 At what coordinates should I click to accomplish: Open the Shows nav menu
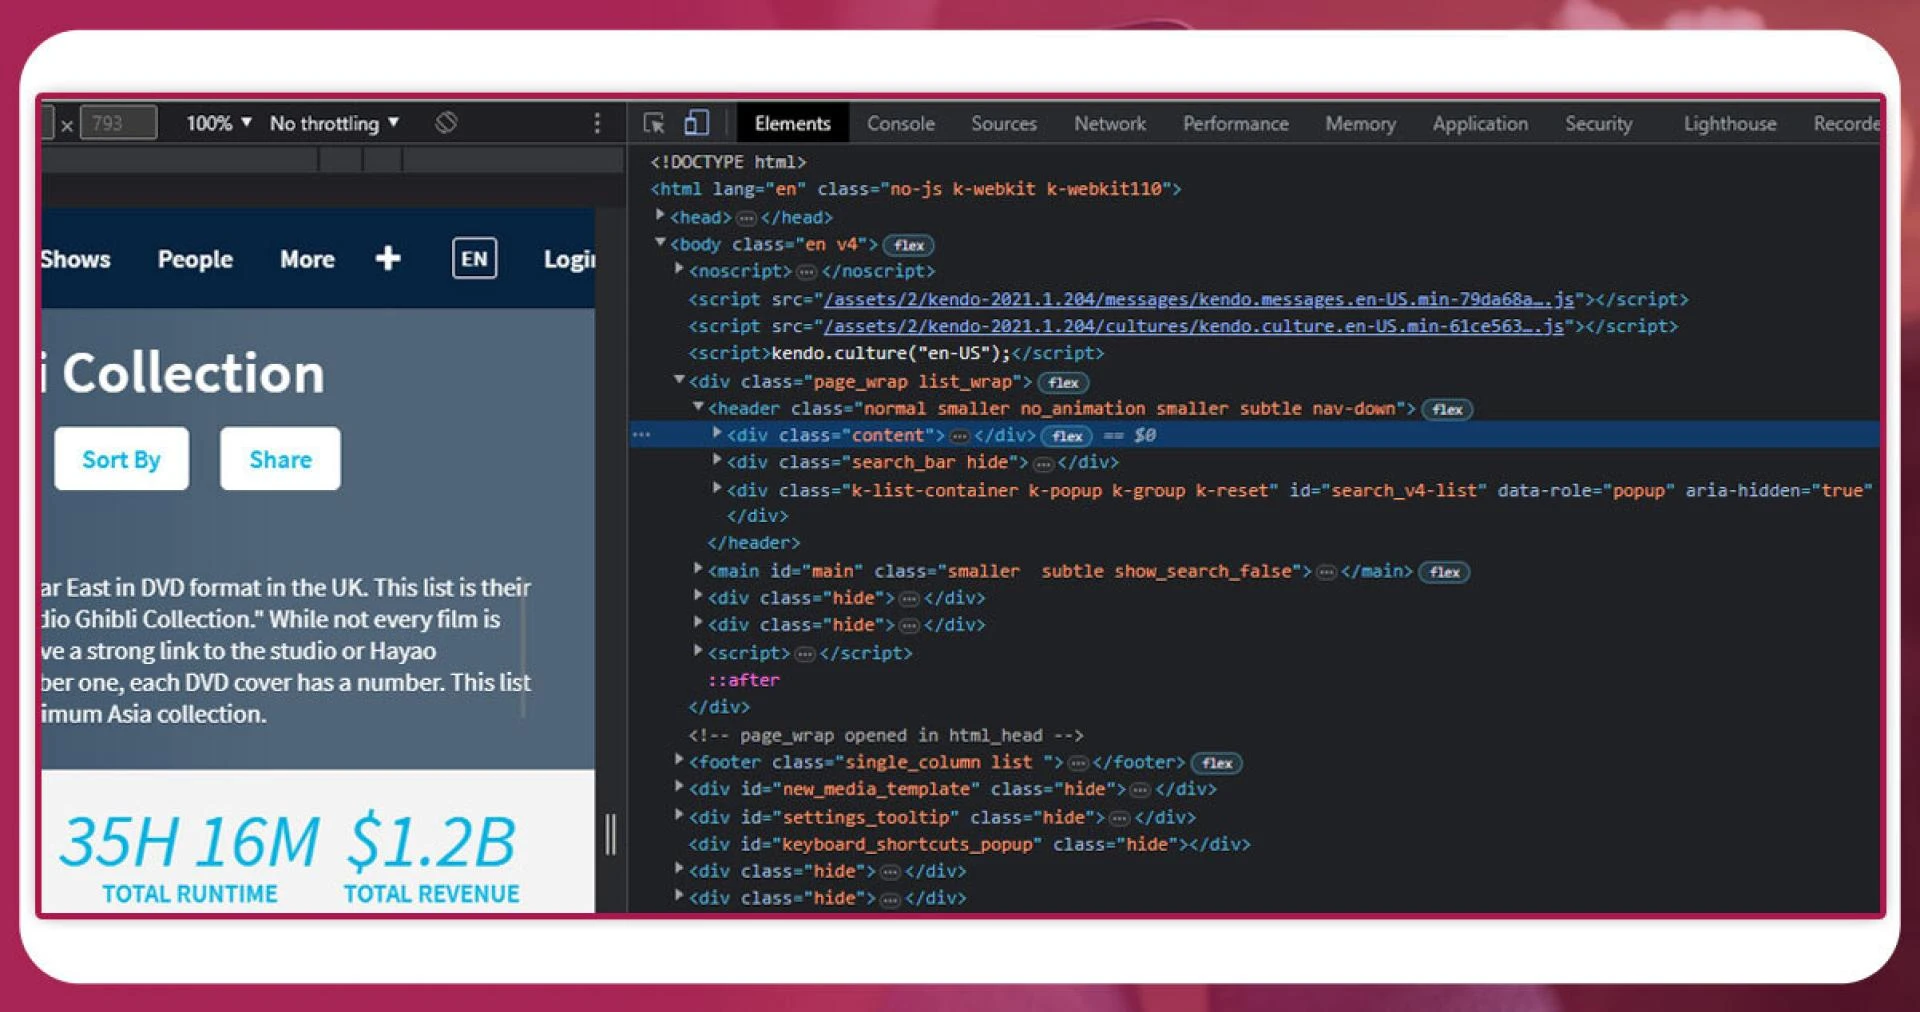pyautogui.click(x=76, y=259)
